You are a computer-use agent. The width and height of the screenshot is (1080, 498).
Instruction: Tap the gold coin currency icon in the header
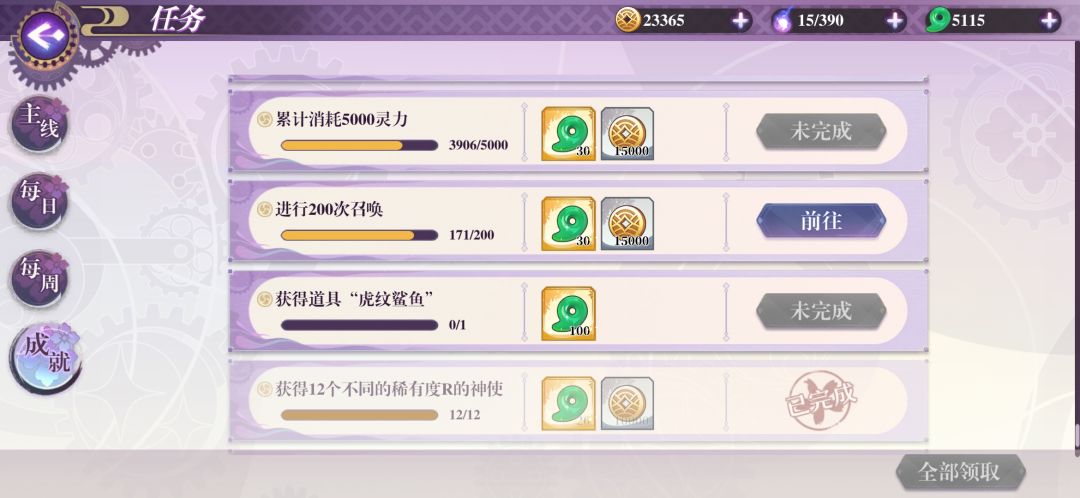pyautogui.click(x=627, y=20)
